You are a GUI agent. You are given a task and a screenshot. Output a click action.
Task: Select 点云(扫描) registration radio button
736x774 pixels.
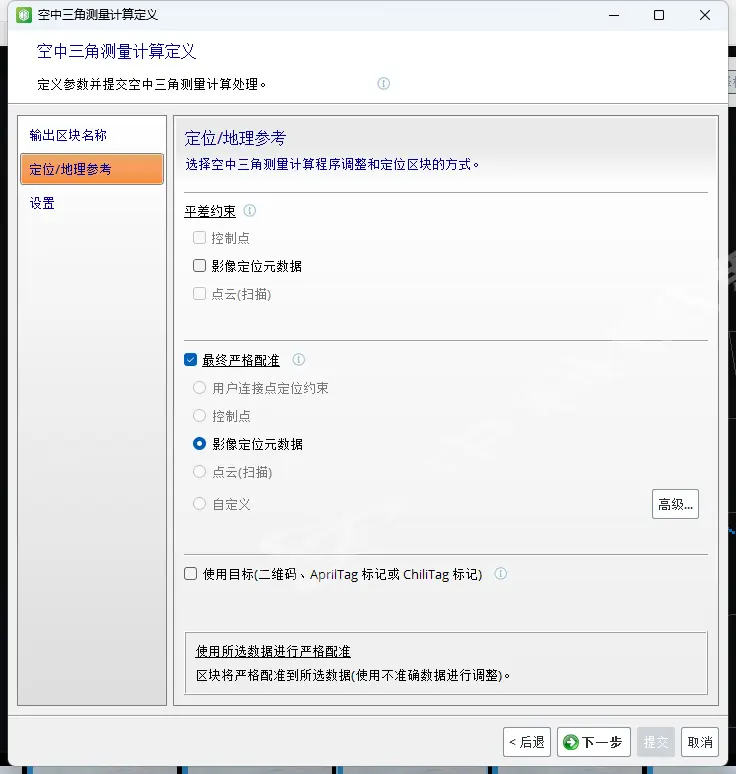[199, 472]
